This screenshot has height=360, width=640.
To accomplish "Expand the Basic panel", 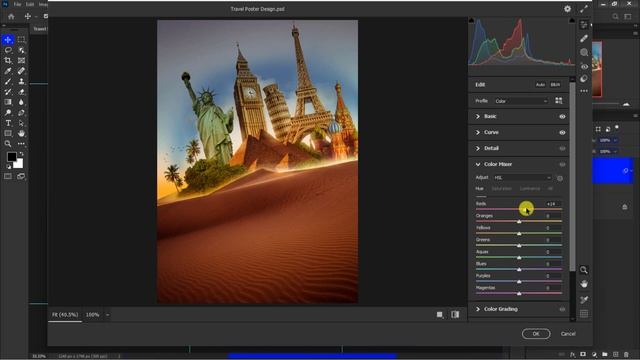I will click(x=478, y=116).
